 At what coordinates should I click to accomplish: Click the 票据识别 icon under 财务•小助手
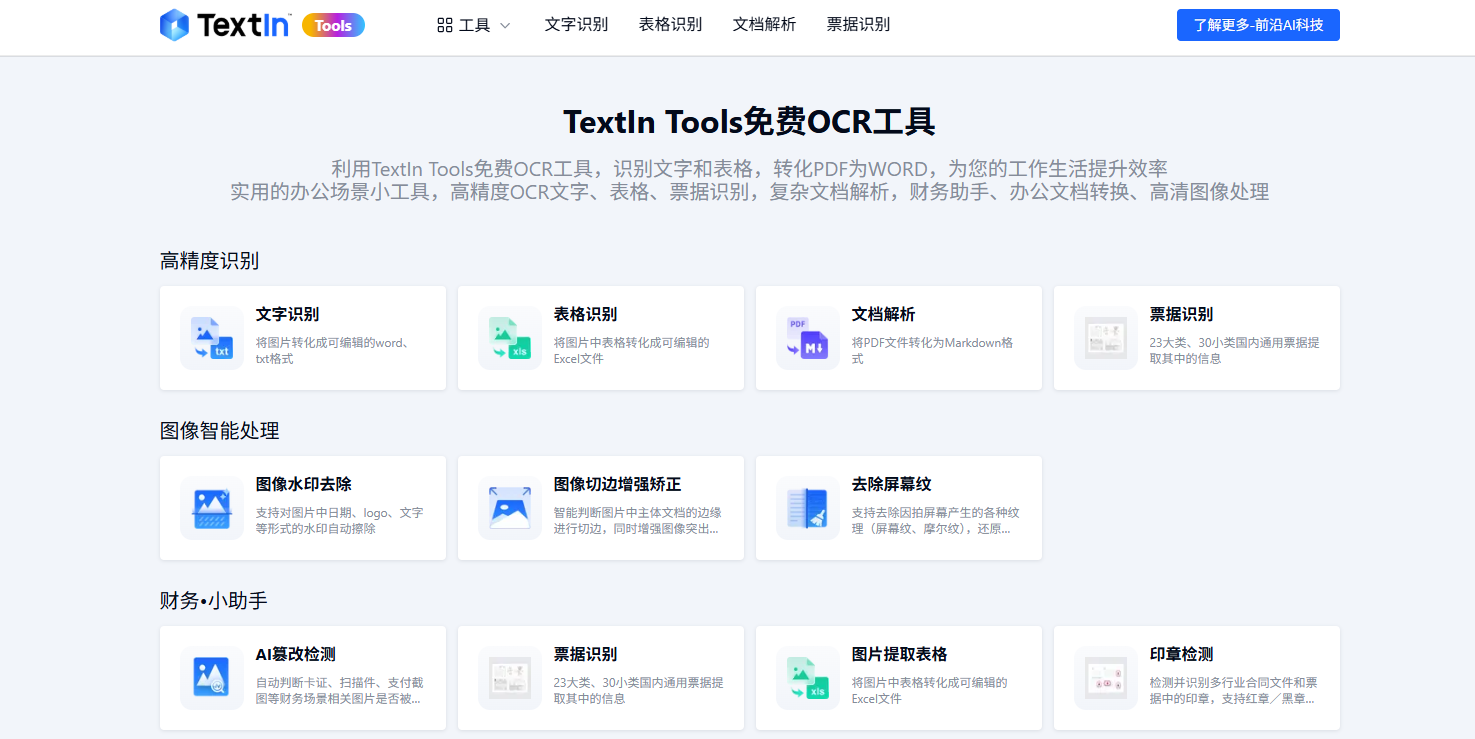click(510, 678)
